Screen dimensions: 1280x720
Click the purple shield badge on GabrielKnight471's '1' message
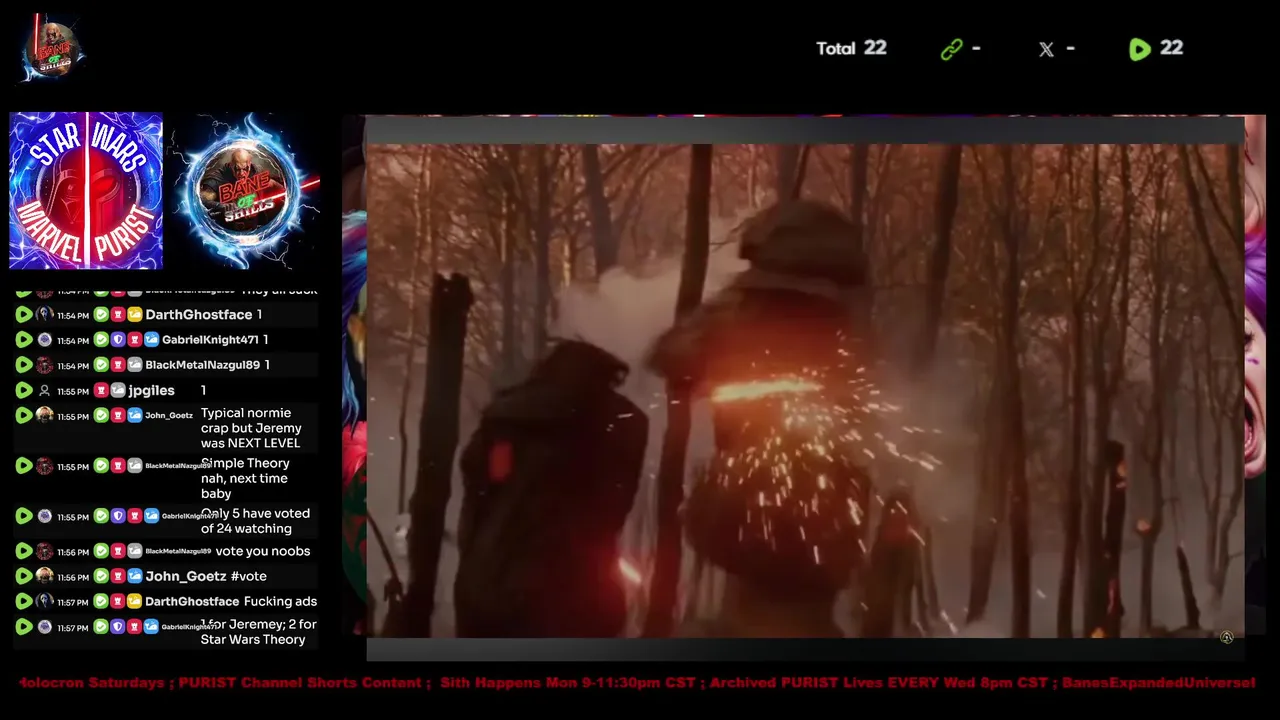tap(118, 340)
